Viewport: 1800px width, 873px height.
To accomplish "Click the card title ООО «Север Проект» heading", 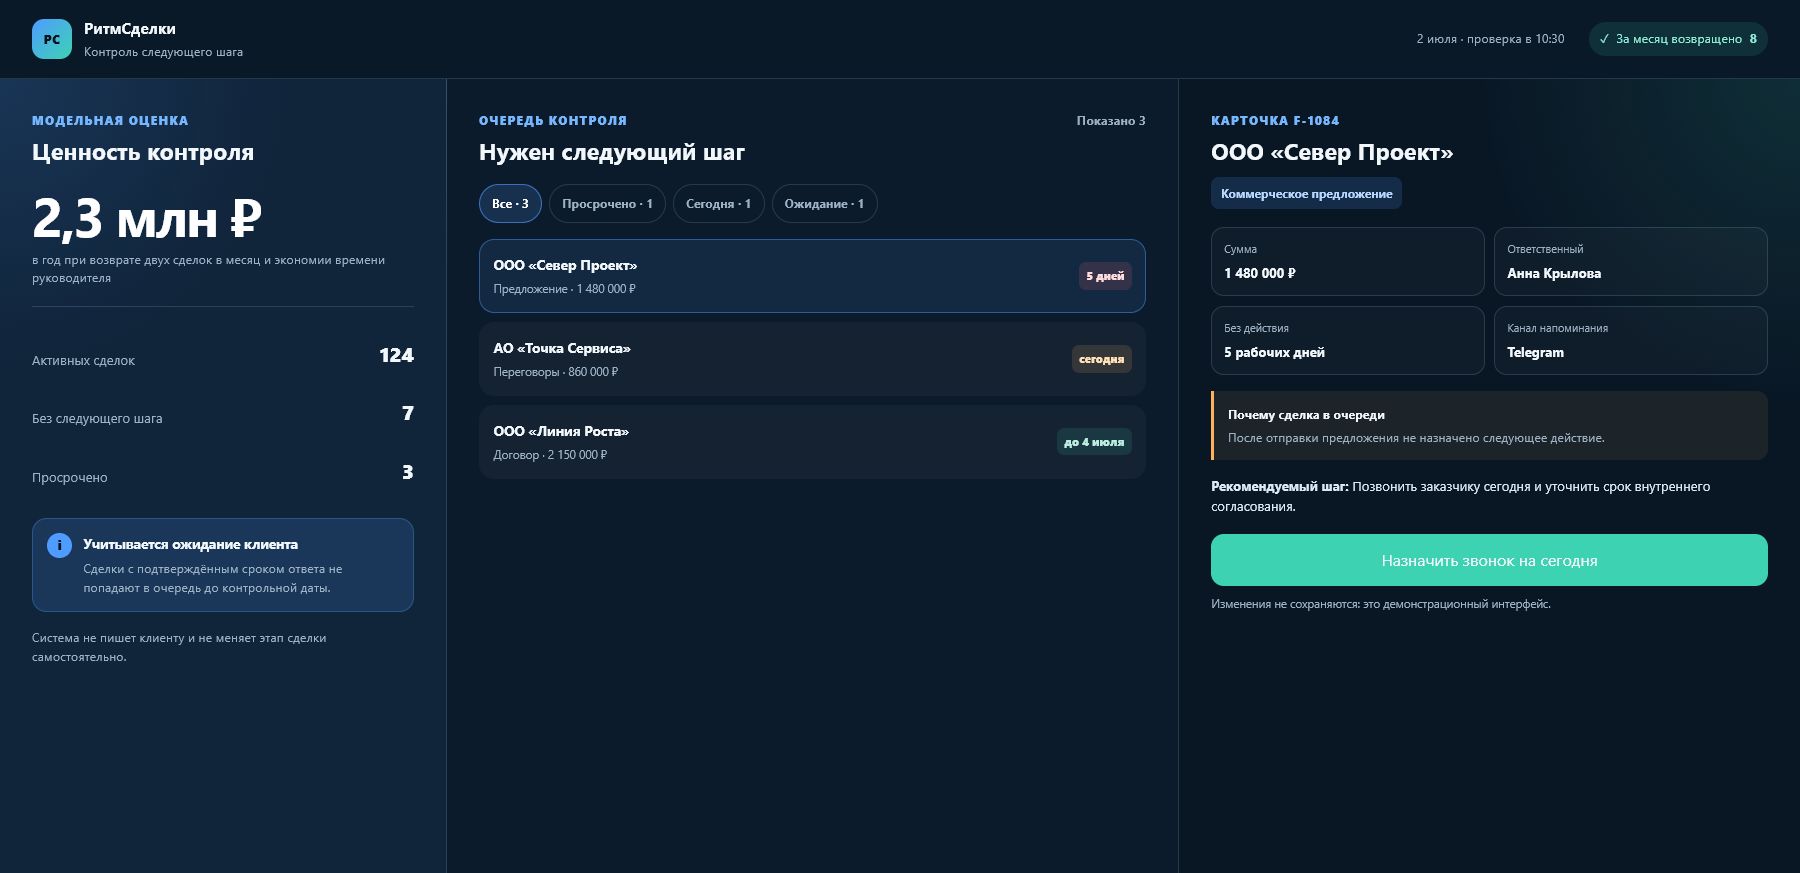I will pyautogui.click(x=1332, y=152).
